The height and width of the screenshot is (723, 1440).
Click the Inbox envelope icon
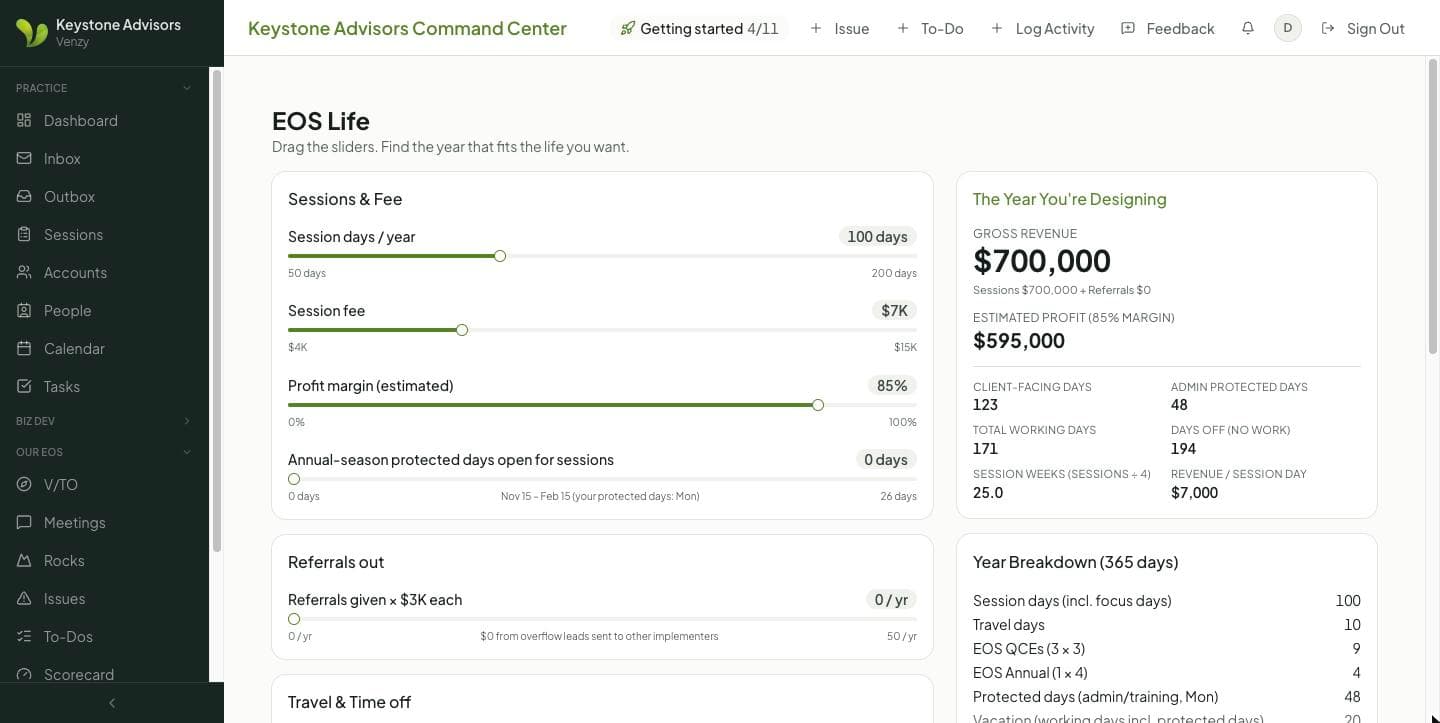point(24,158)
